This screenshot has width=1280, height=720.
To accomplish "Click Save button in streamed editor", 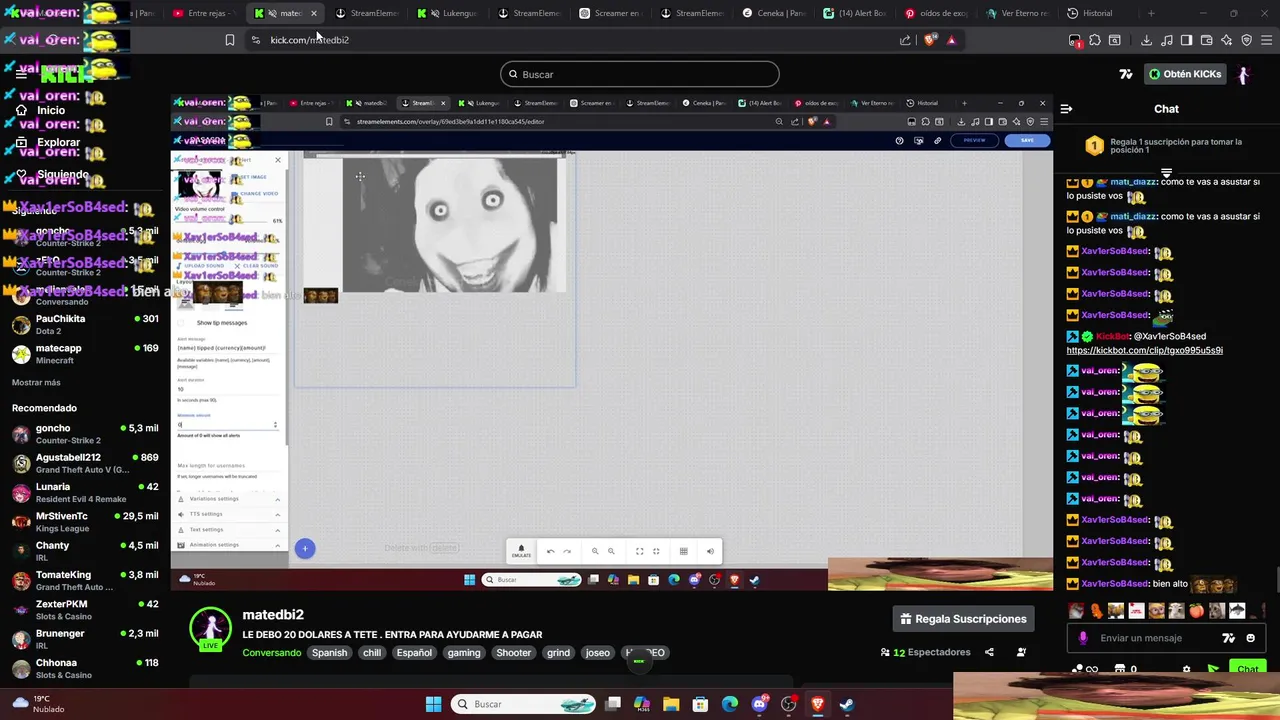I will (1027, 140).
